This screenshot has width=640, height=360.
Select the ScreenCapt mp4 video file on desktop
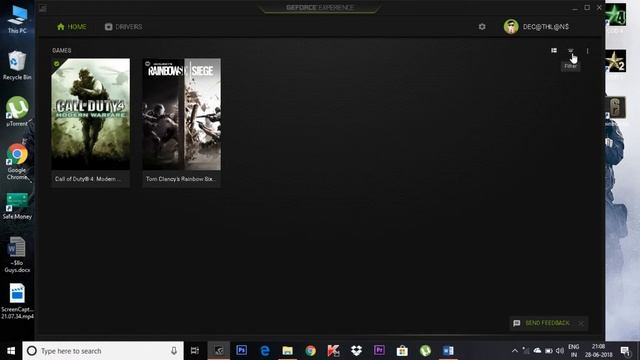tap(17, 301)
